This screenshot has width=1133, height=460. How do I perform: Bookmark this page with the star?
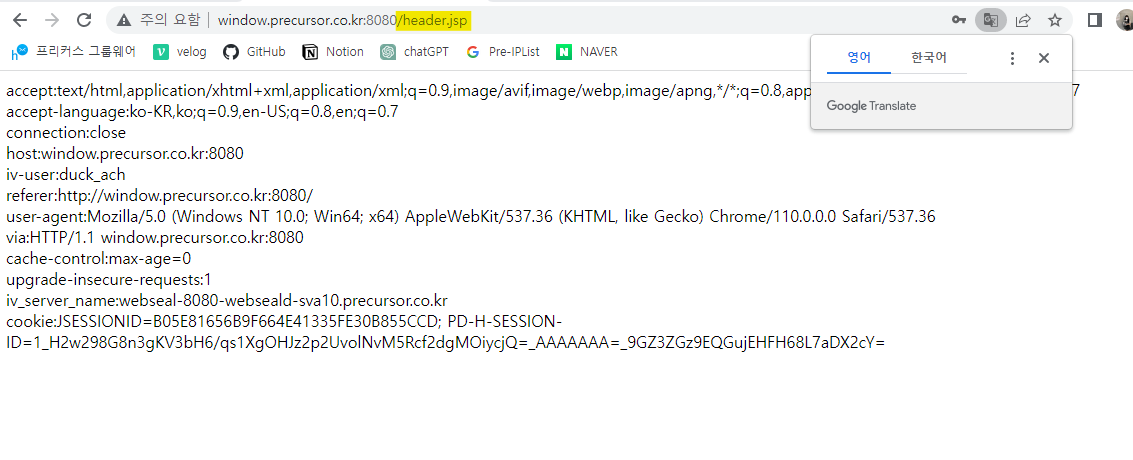pos(1055,20)
